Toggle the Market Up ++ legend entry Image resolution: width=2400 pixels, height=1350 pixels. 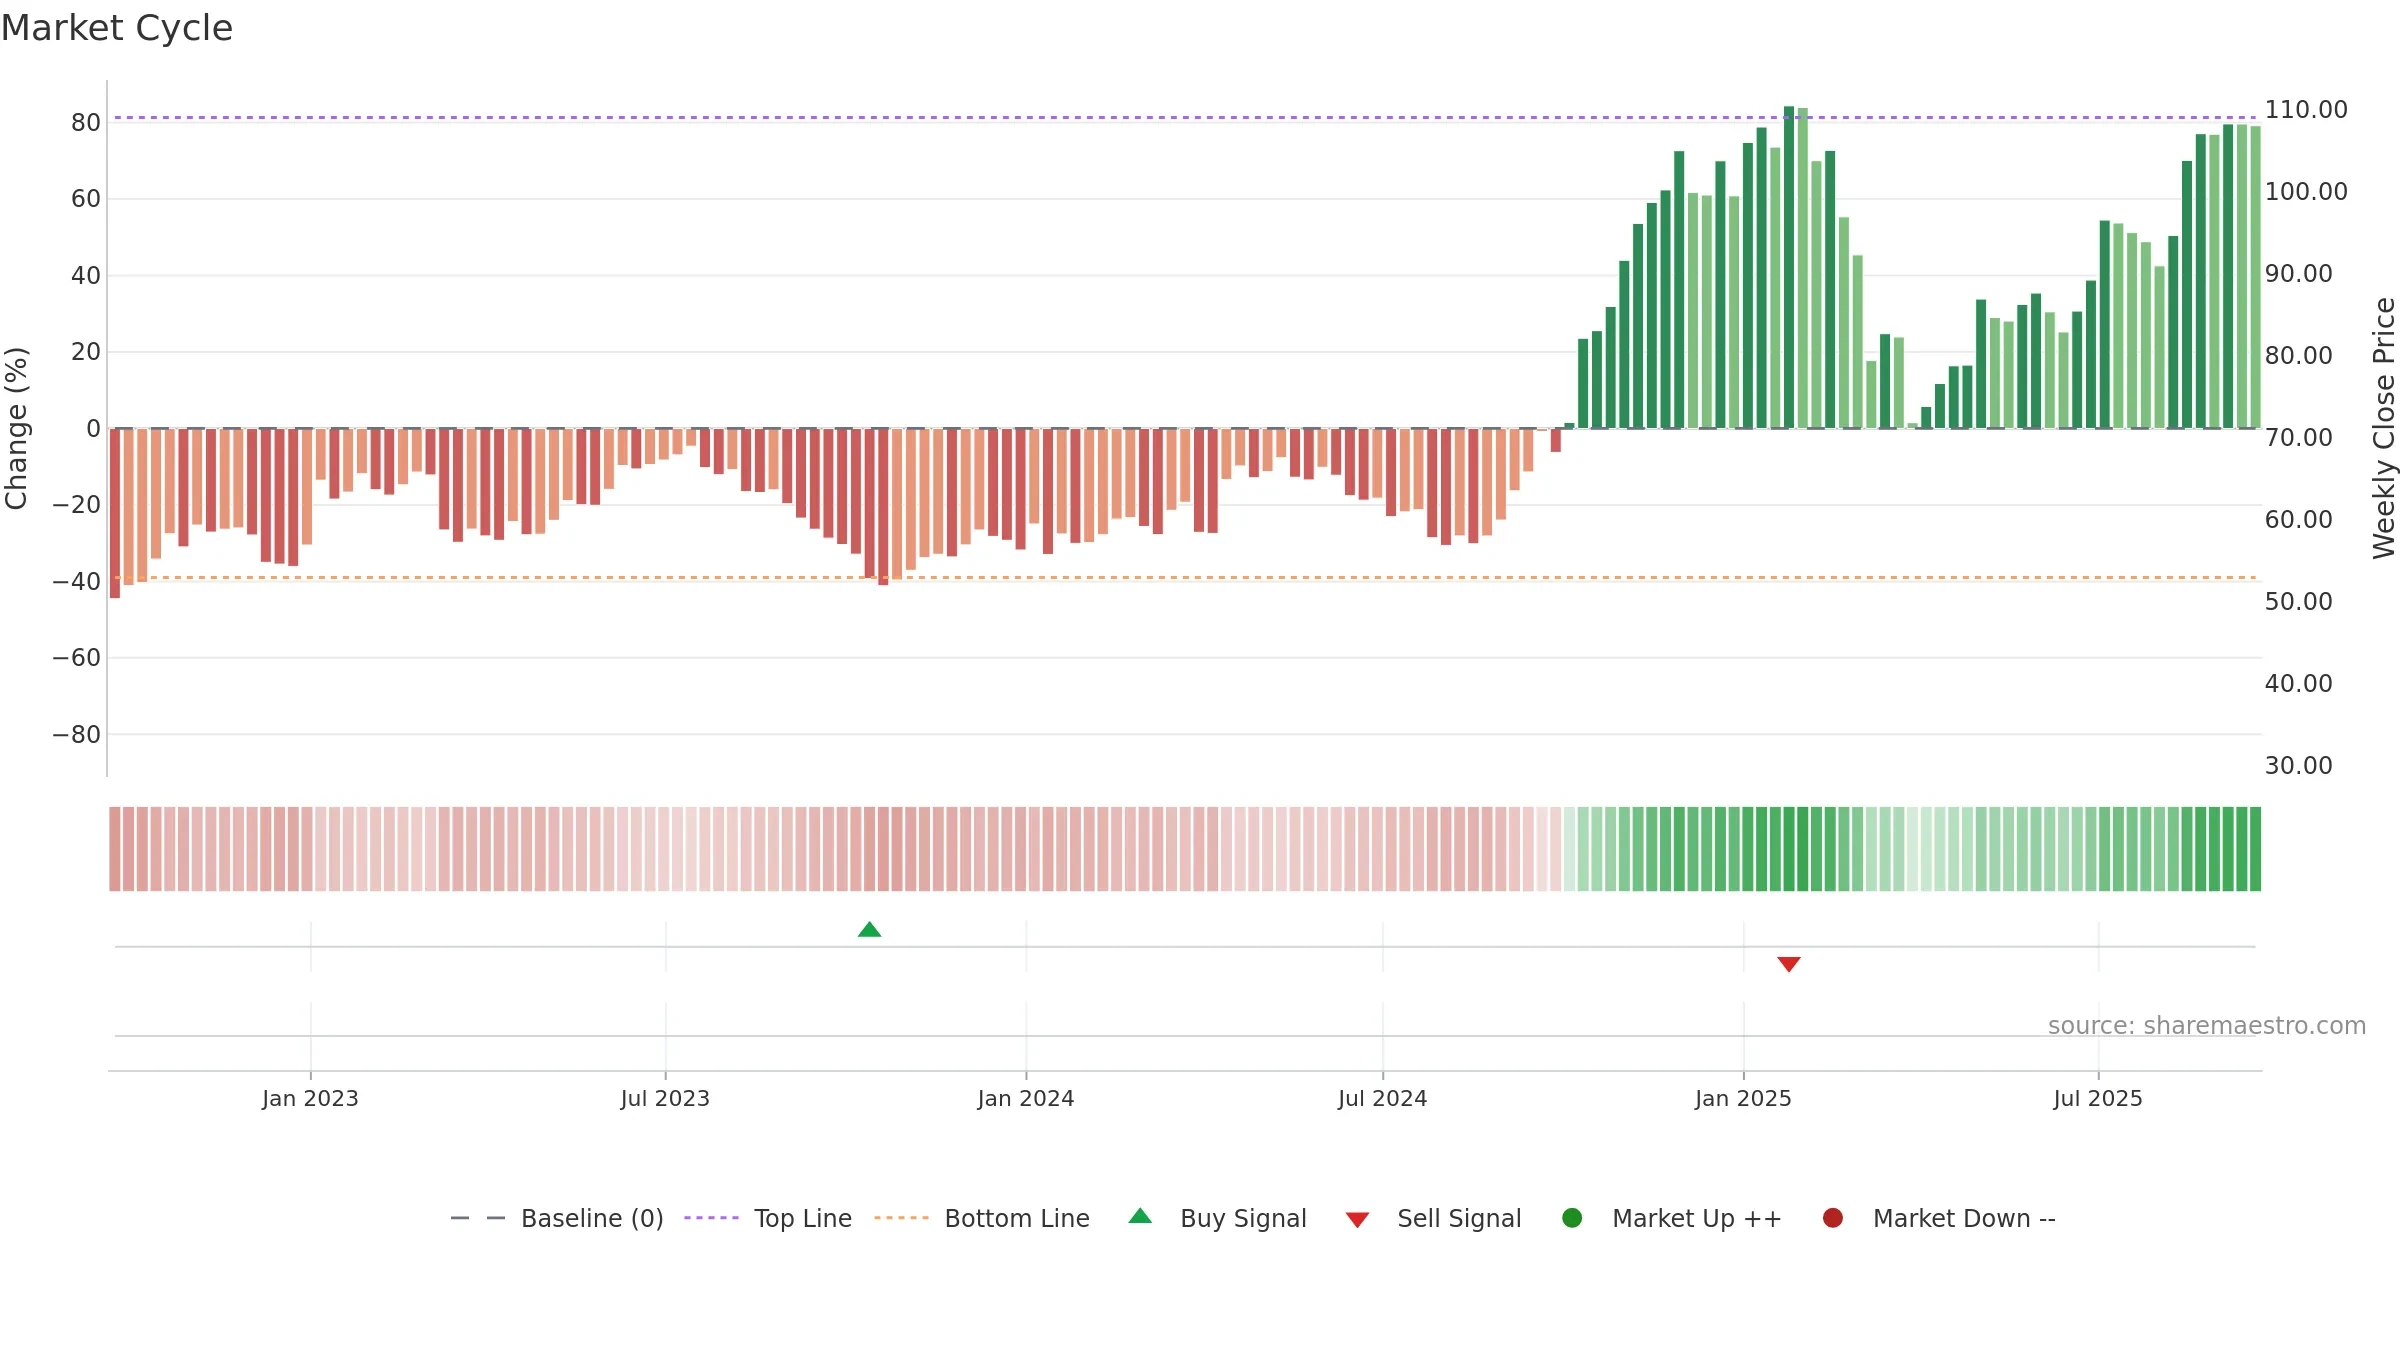click(x=1671, y=1218)
